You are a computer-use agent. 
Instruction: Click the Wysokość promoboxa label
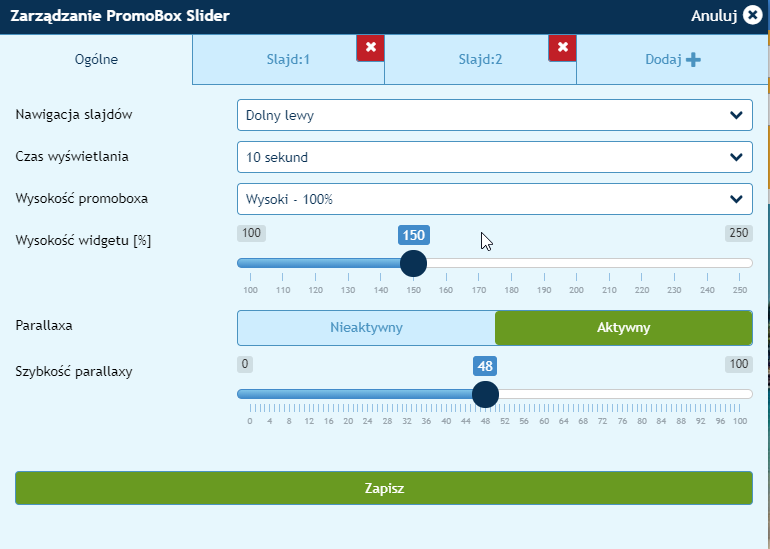point(82,198)
